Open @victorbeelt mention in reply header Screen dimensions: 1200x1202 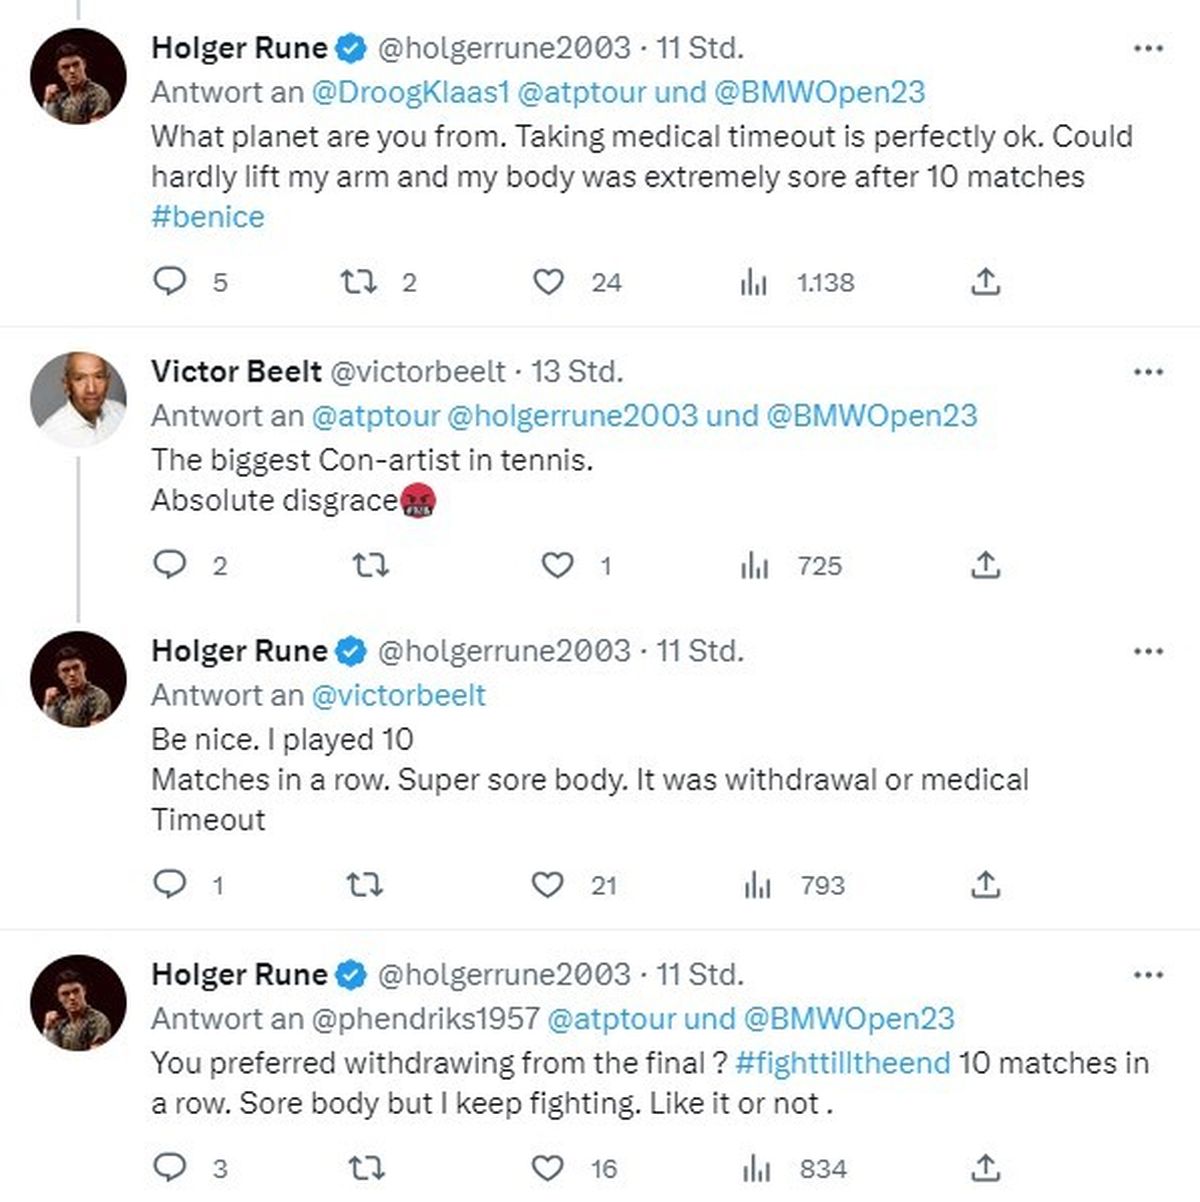[x=399, y=695]
